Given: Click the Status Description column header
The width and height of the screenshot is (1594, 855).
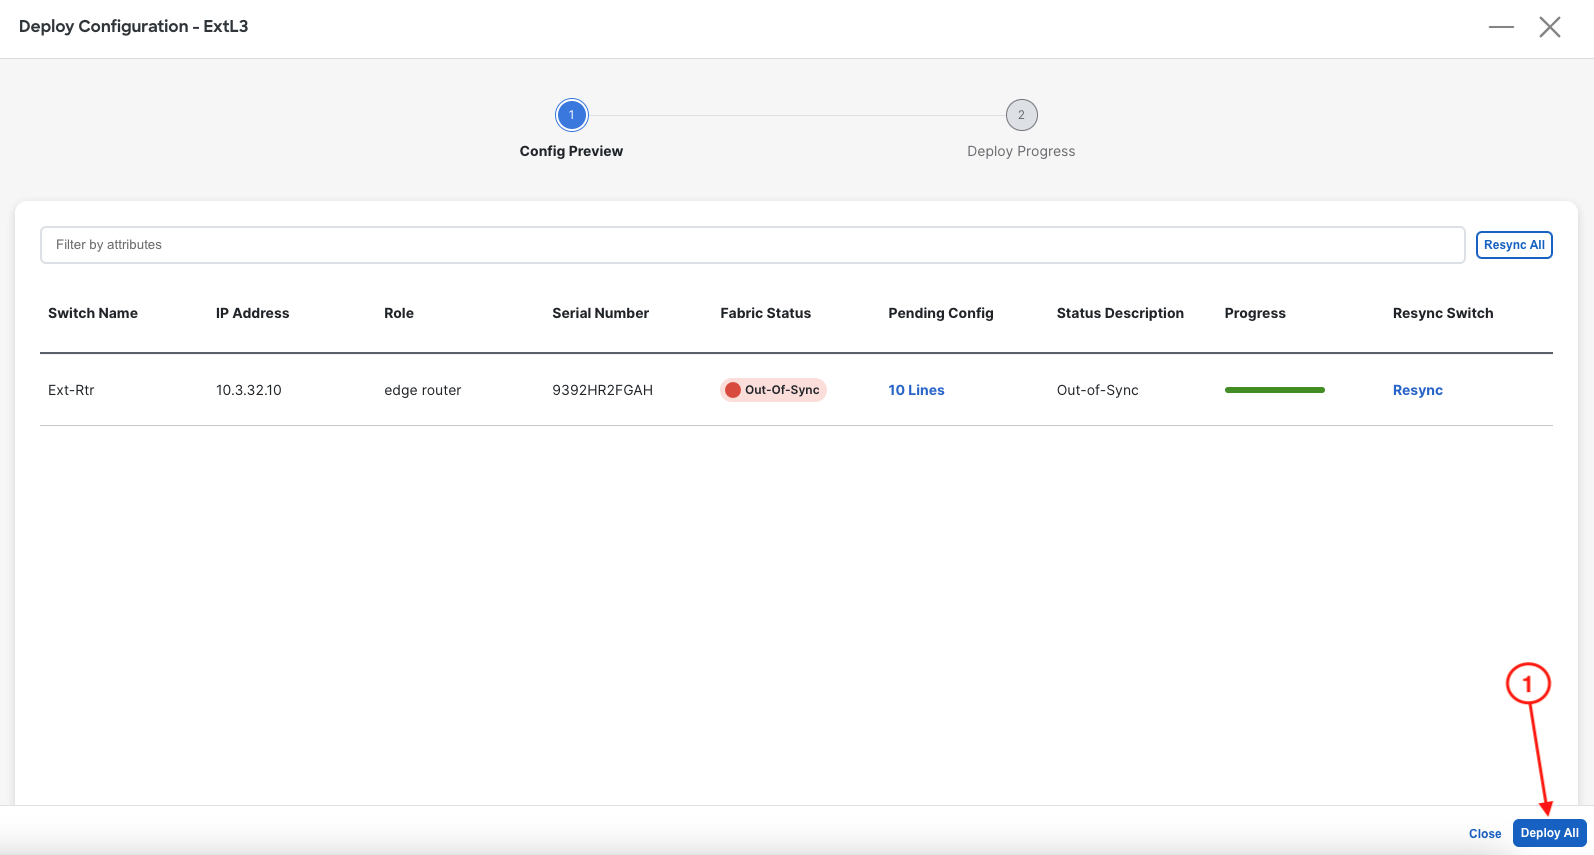Looking at the screenshot, I should [x=1120, y=313].
